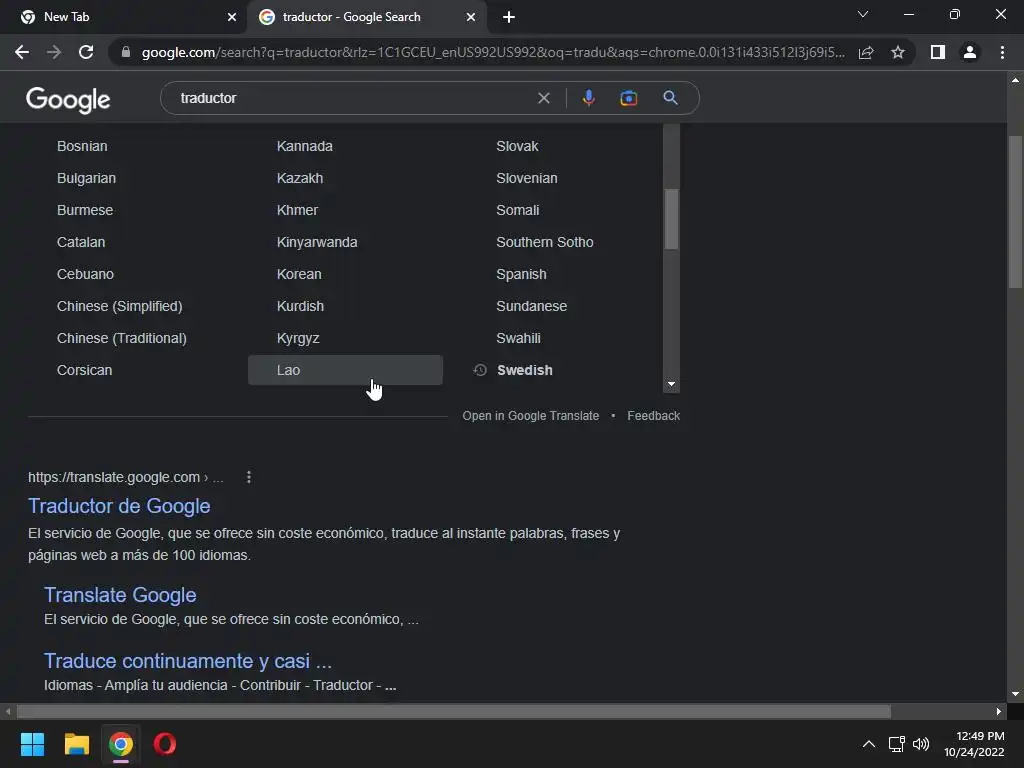Click the three-dot menu beside translate.google.com result
Viewport: 1024px width, 768px height.
coord(249,477)
